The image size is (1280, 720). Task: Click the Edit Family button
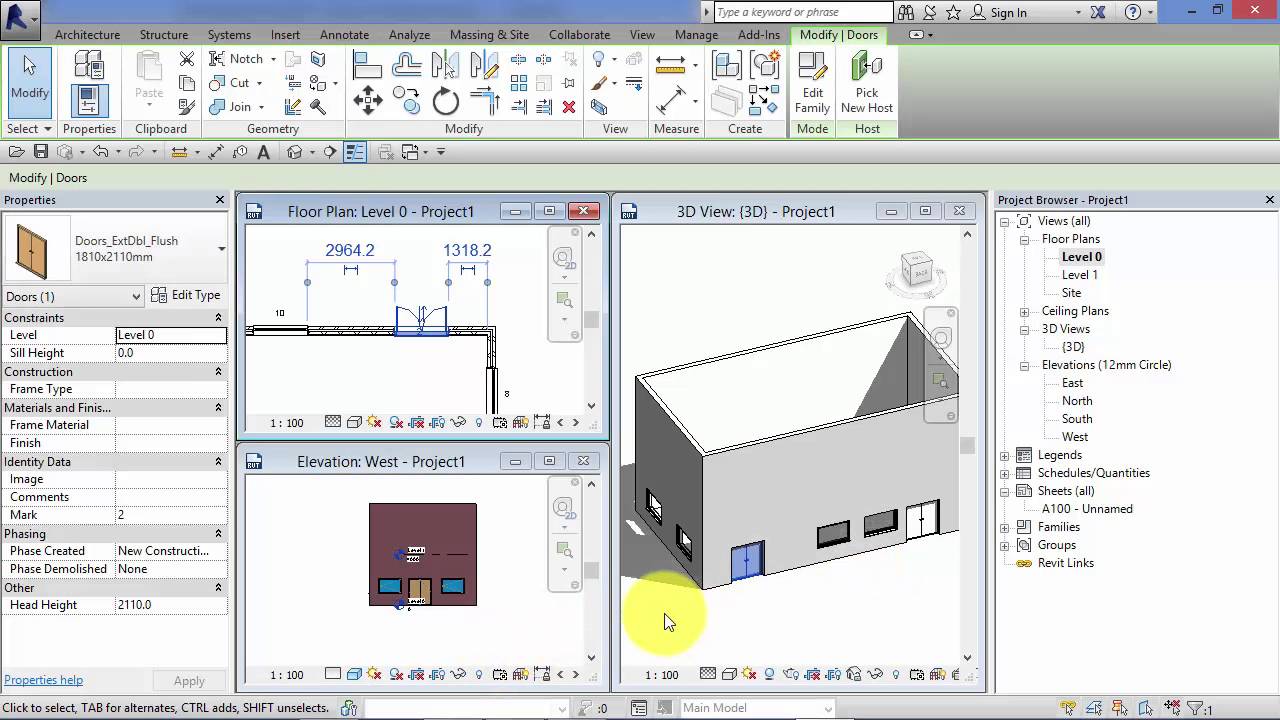(x=812, y=83)
